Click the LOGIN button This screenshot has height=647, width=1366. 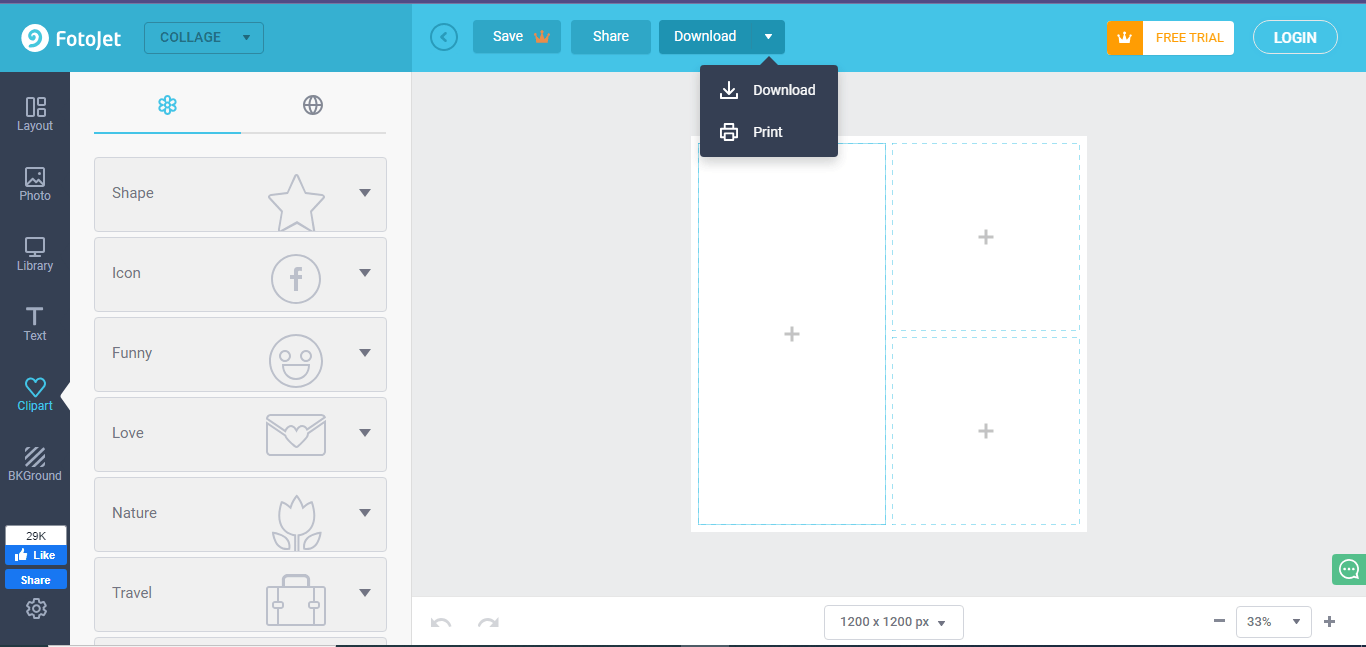(1295, 38)
